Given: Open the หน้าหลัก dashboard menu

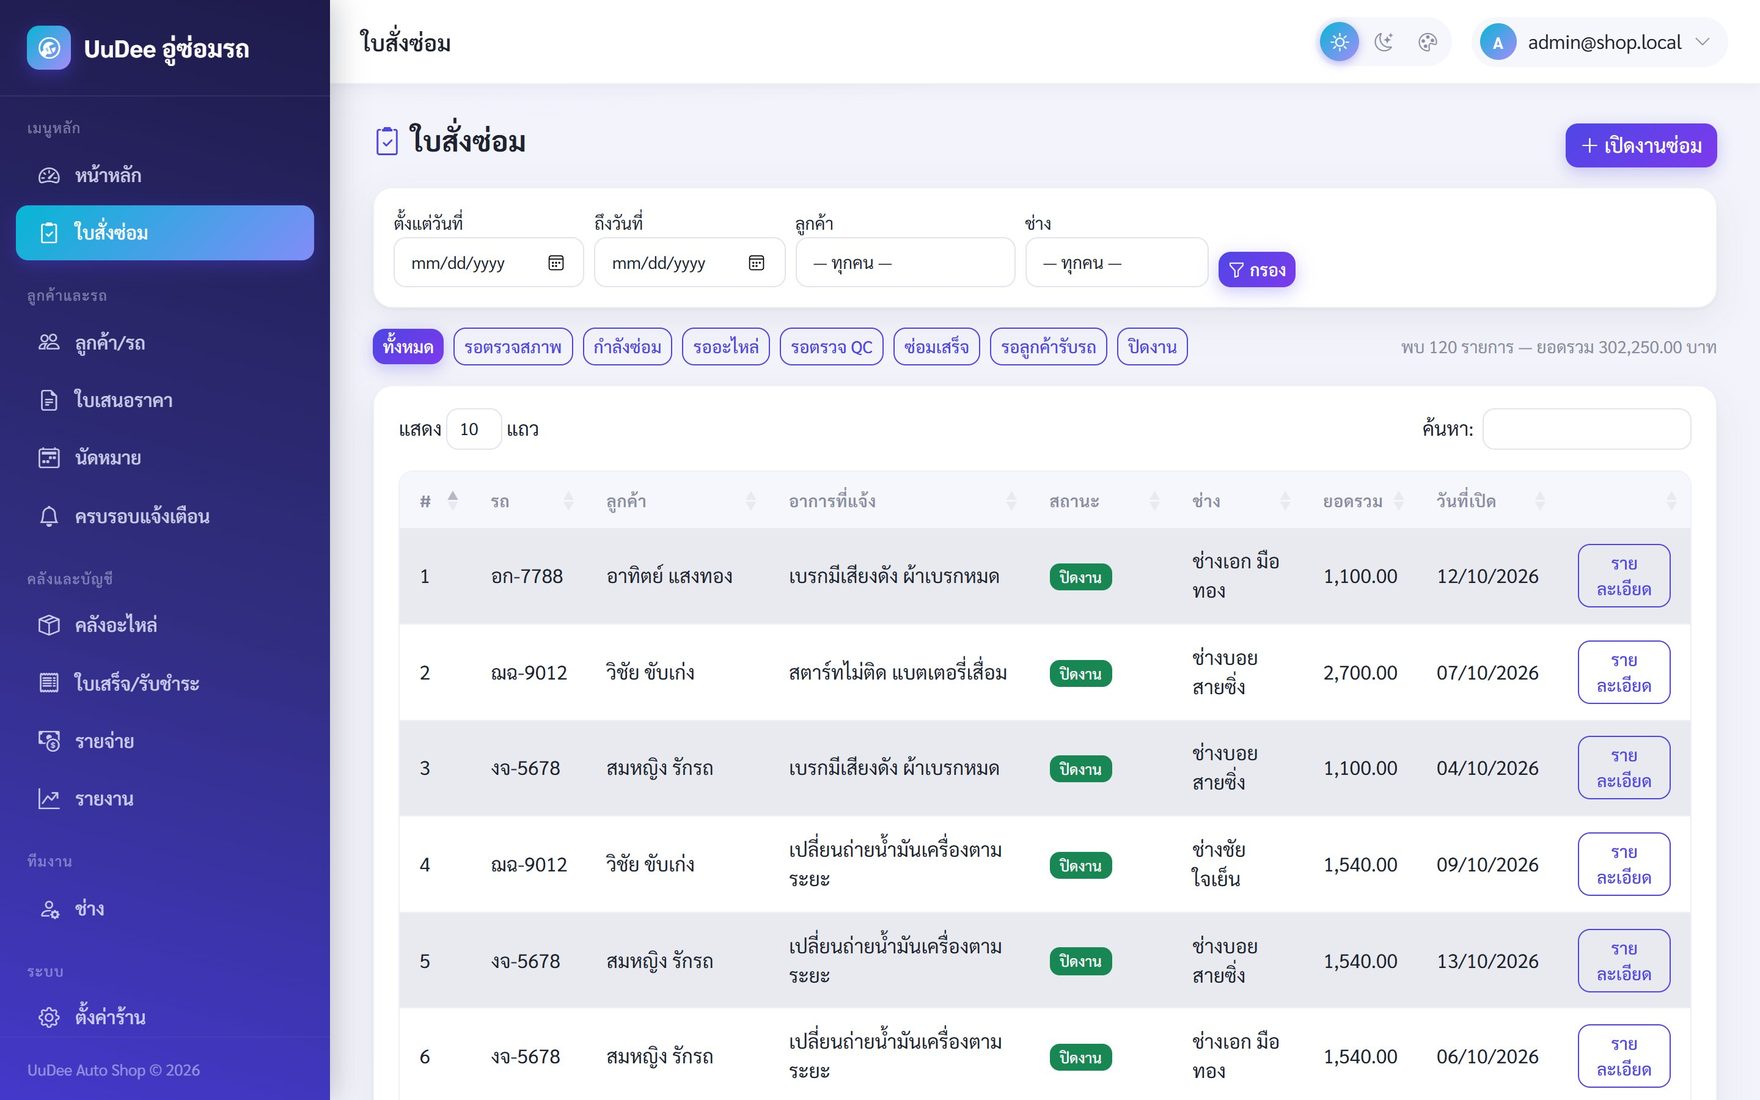Looking at the screenshot, I should click(165, 175).
